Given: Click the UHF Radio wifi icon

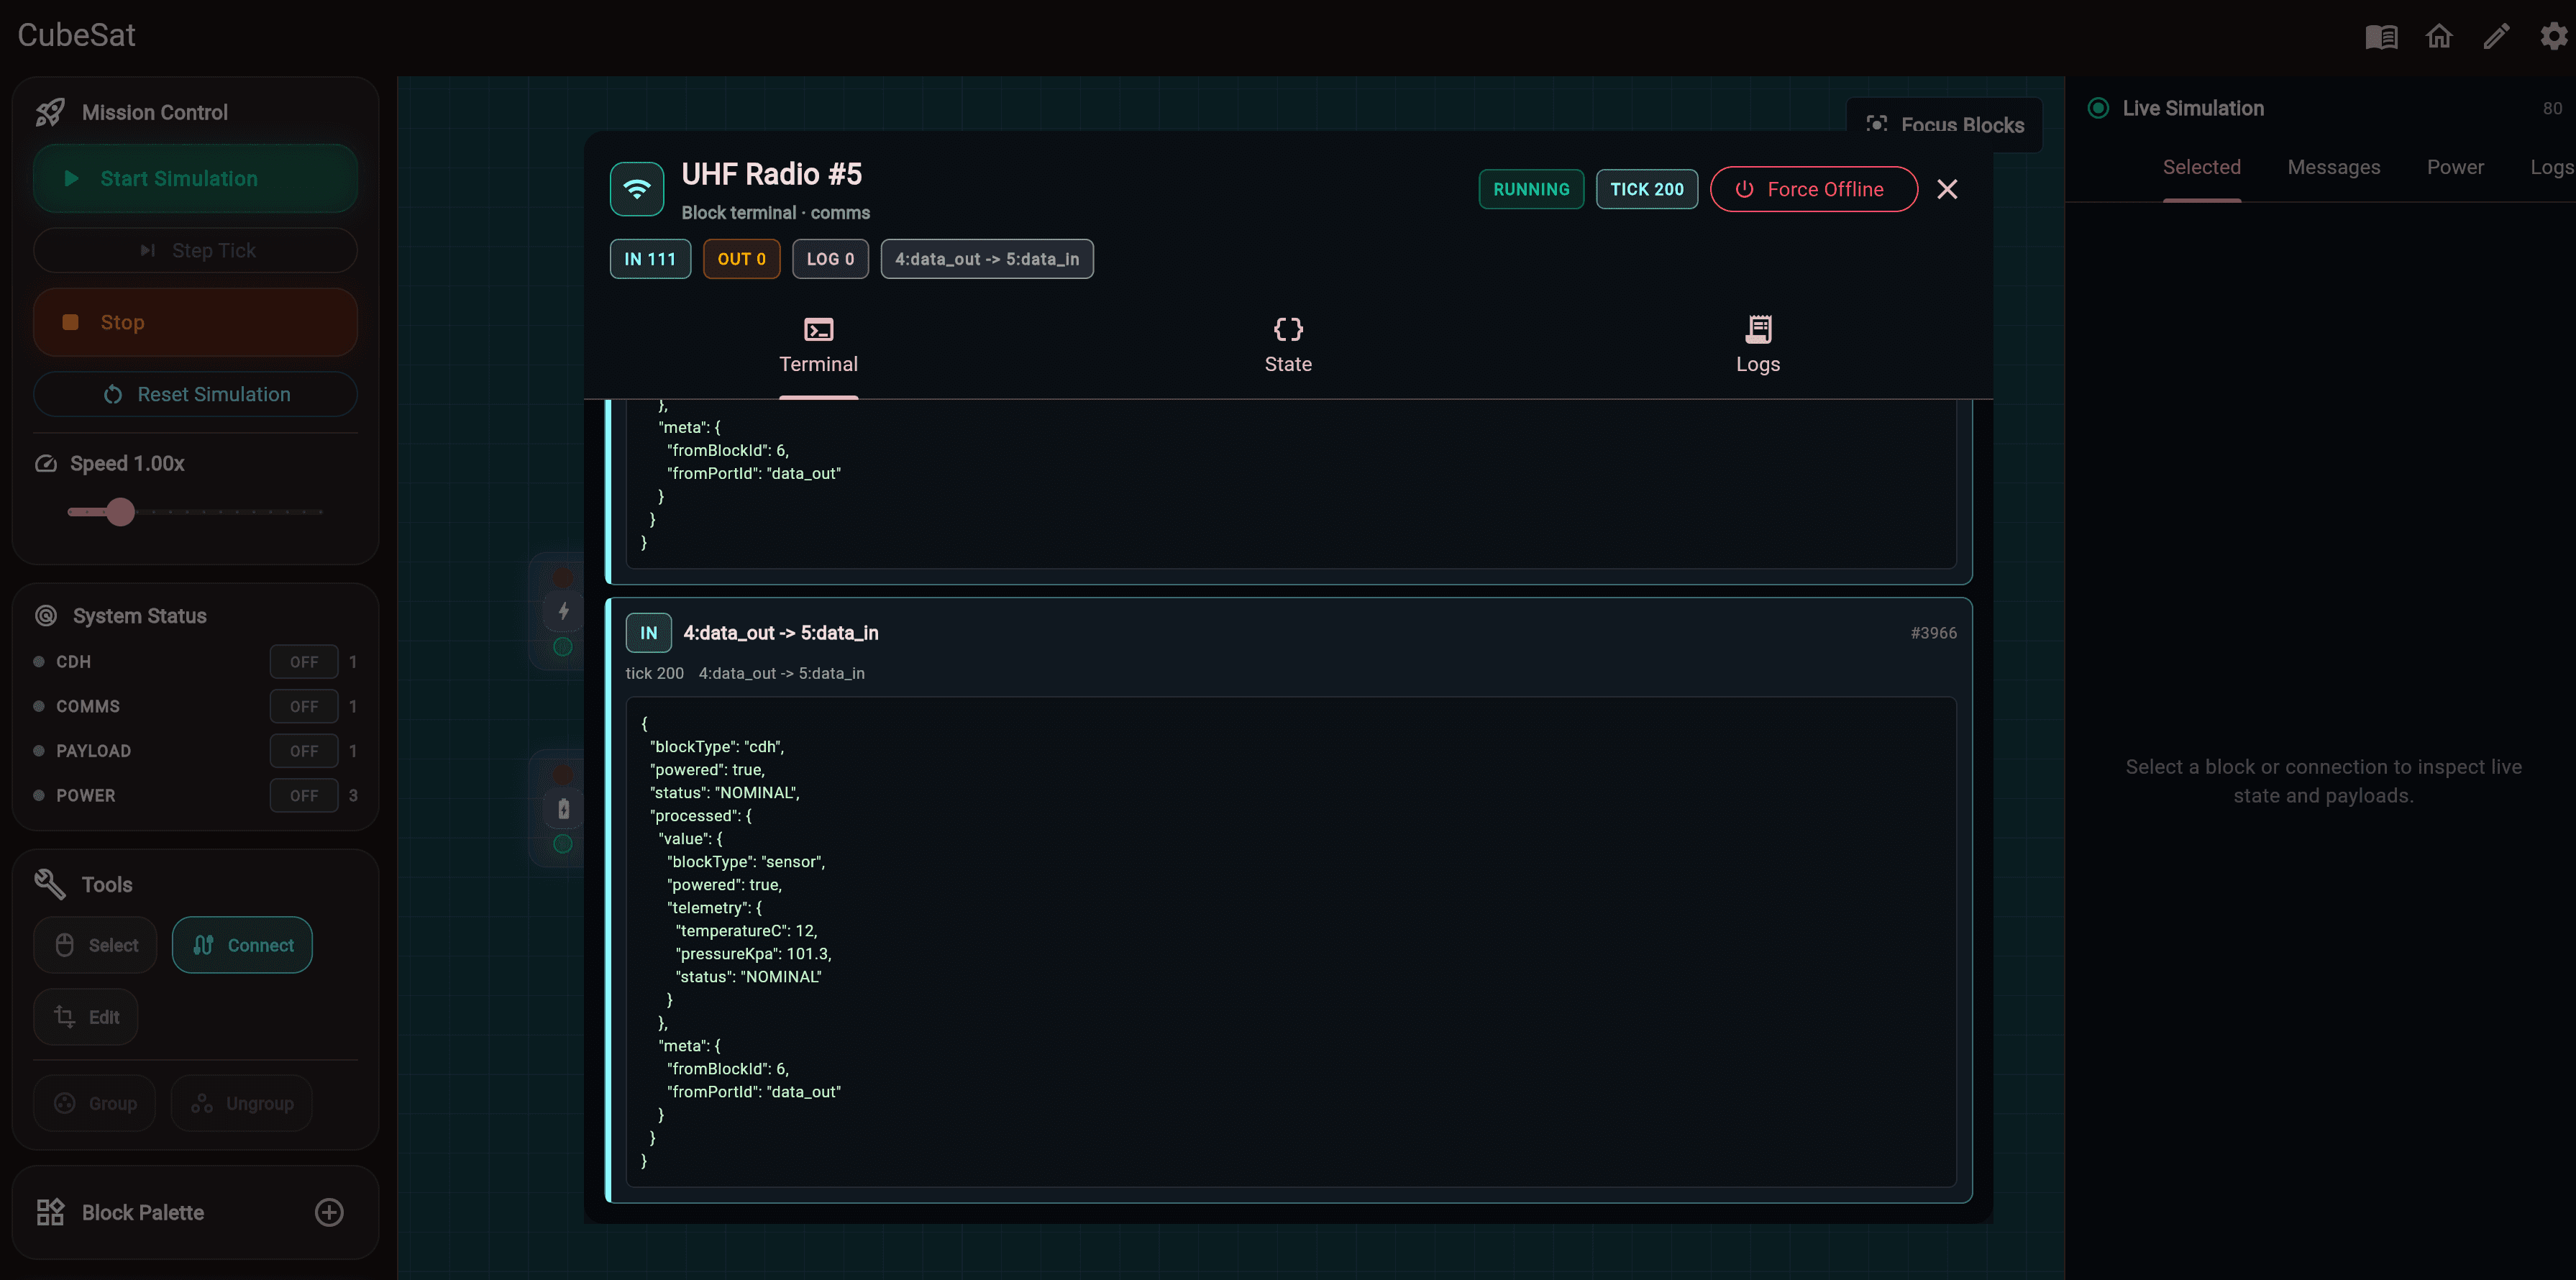Looking at the screenshot, I should click(x=637, y=189).
